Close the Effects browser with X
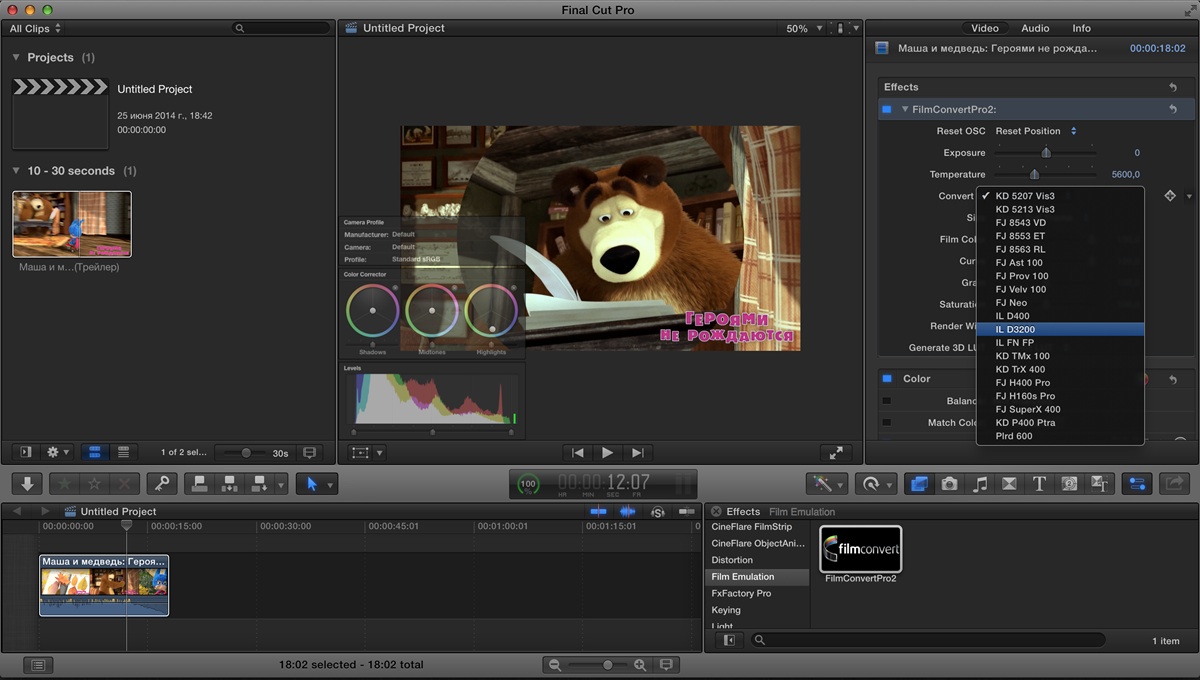This screenshot has width=1200, height=680. [x=716, y=512]
